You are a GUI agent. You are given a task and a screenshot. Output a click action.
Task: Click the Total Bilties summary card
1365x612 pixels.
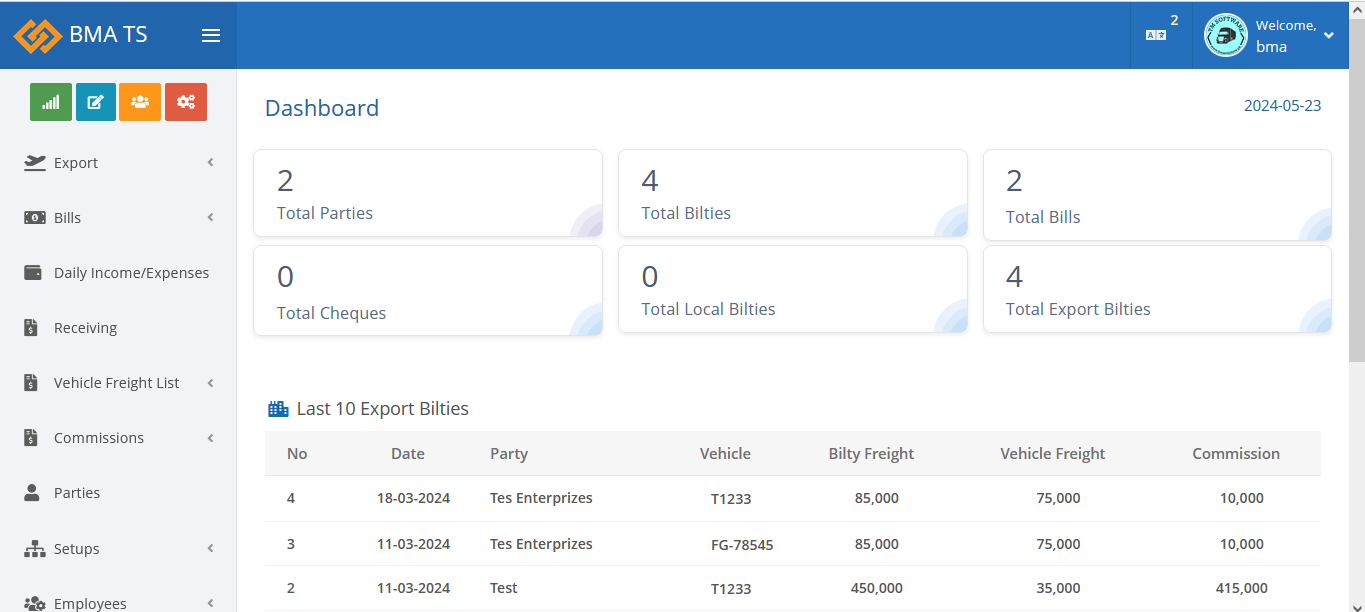click(792, 194)
